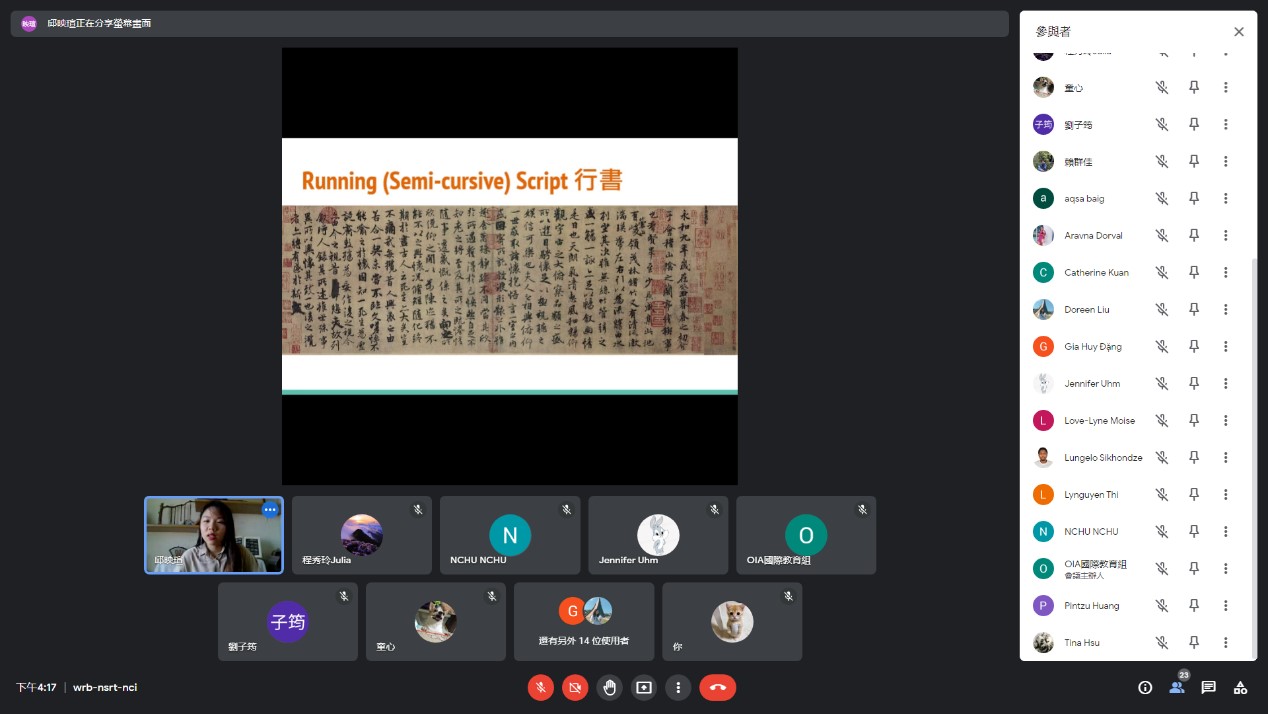Screen dimensions: 1268x714
Task: Mute Gia Huy Đặng in the participants list
Action: [x=1162, y=346]
